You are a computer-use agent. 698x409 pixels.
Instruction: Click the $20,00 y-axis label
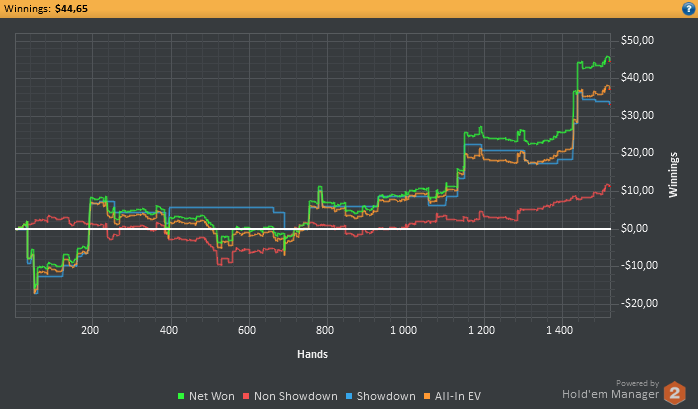[x=637, y=153]
